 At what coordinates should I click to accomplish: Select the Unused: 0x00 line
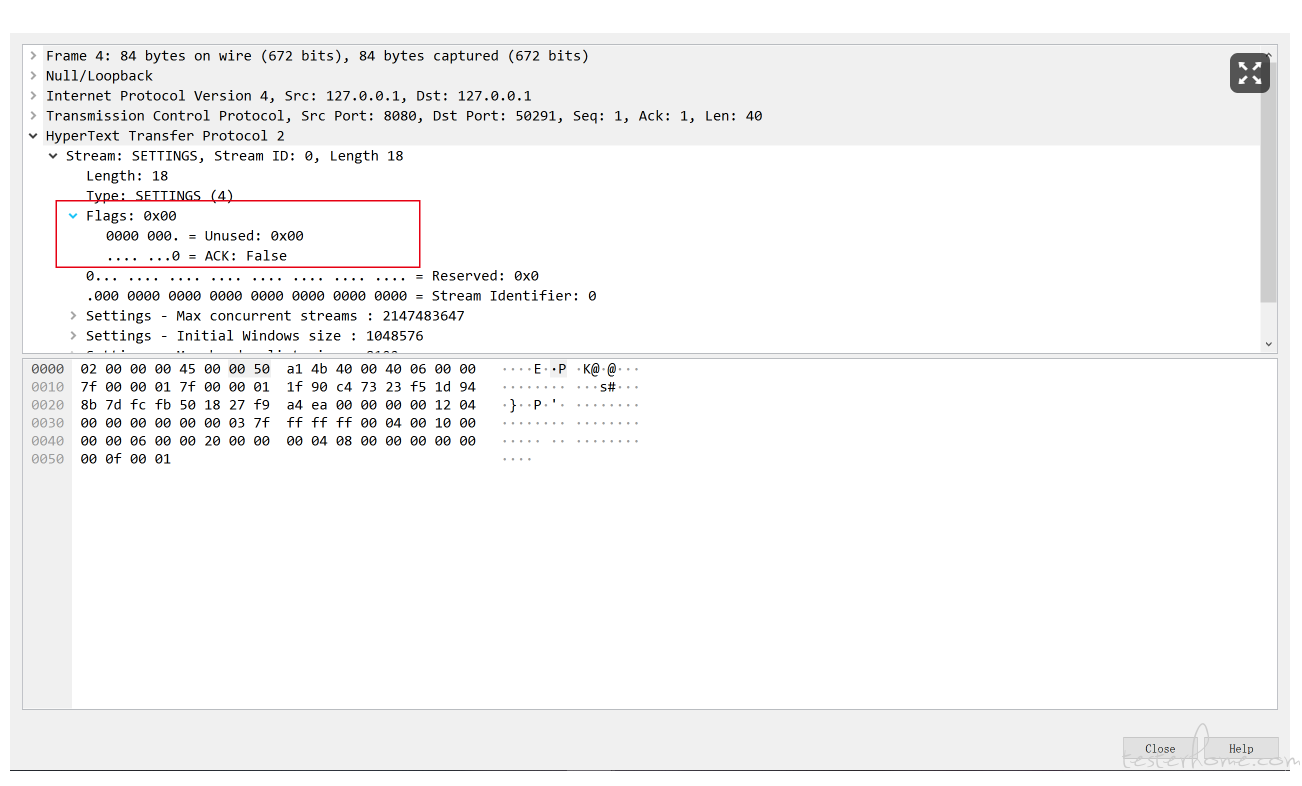coord(204,236)
